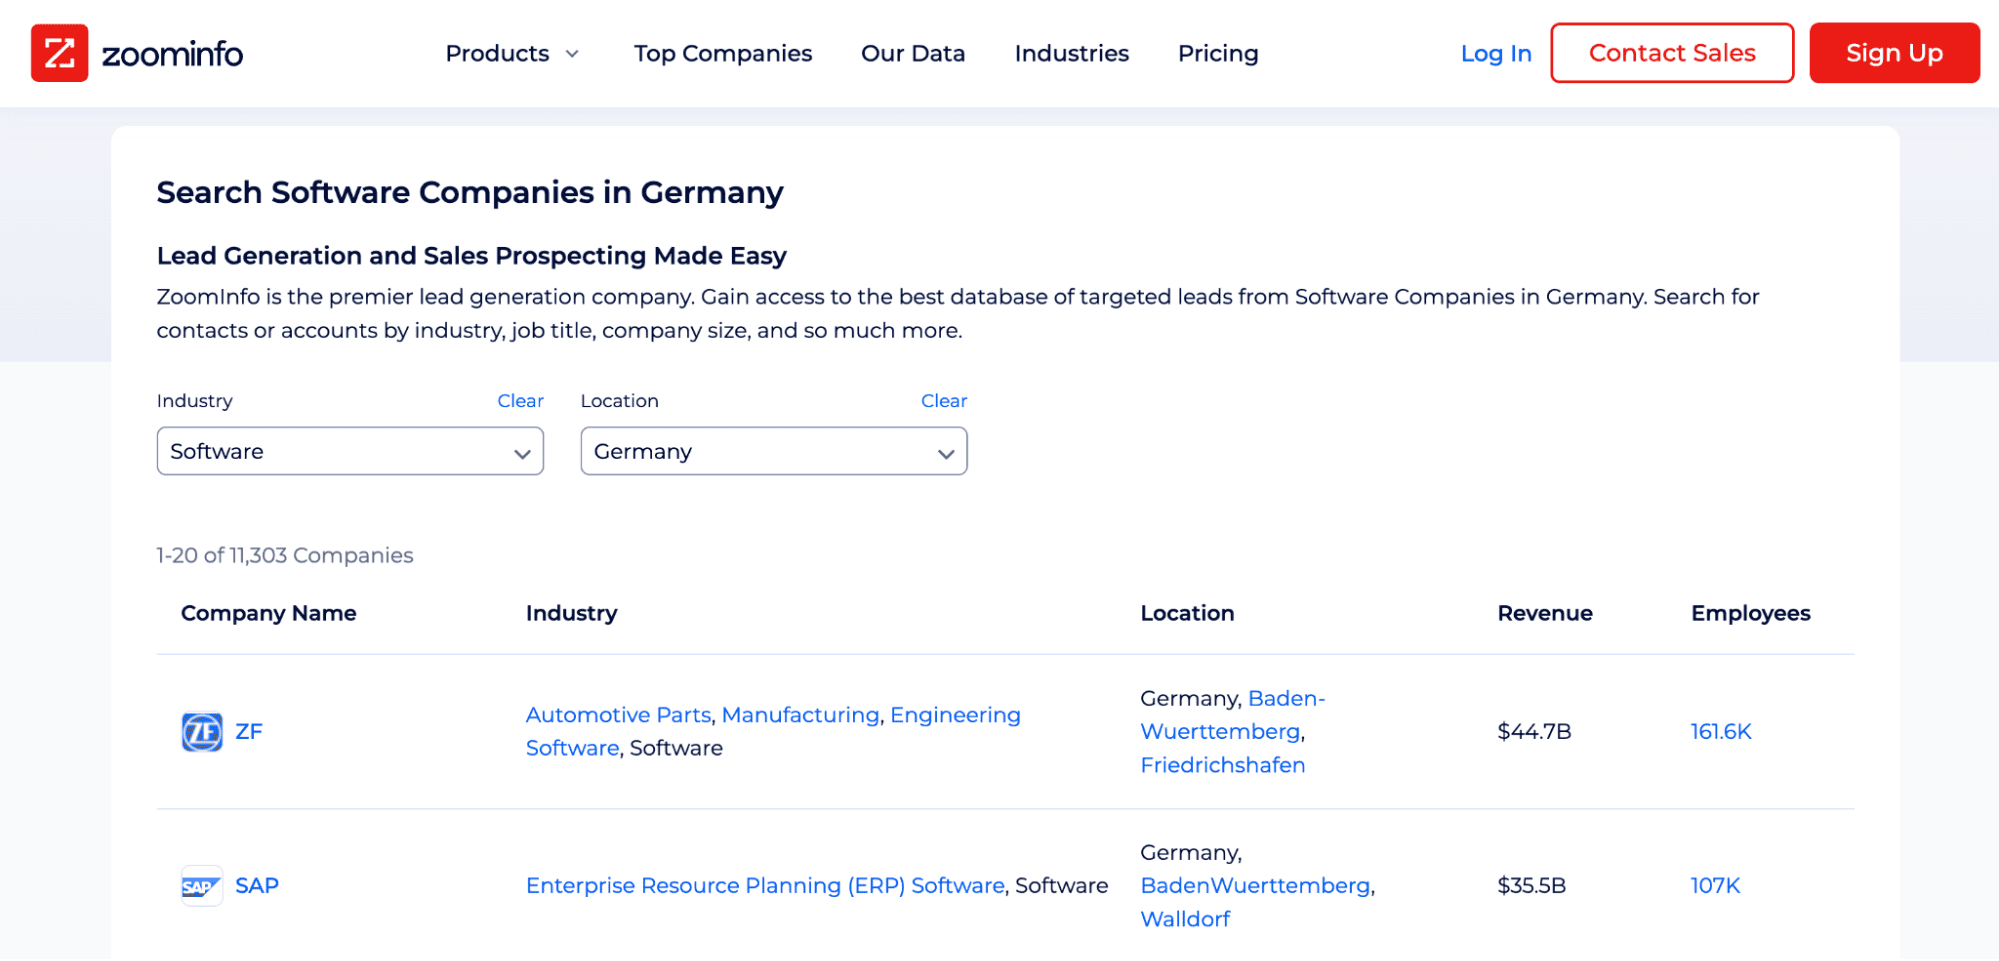Open the SAP company logo icon
The image size is (1999, 961).
201,886
